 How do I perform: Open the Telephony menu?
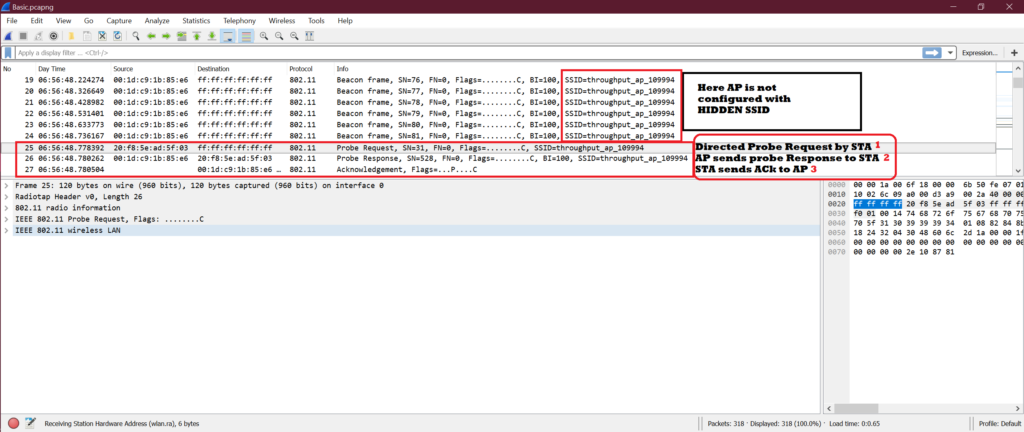(239, 21)
